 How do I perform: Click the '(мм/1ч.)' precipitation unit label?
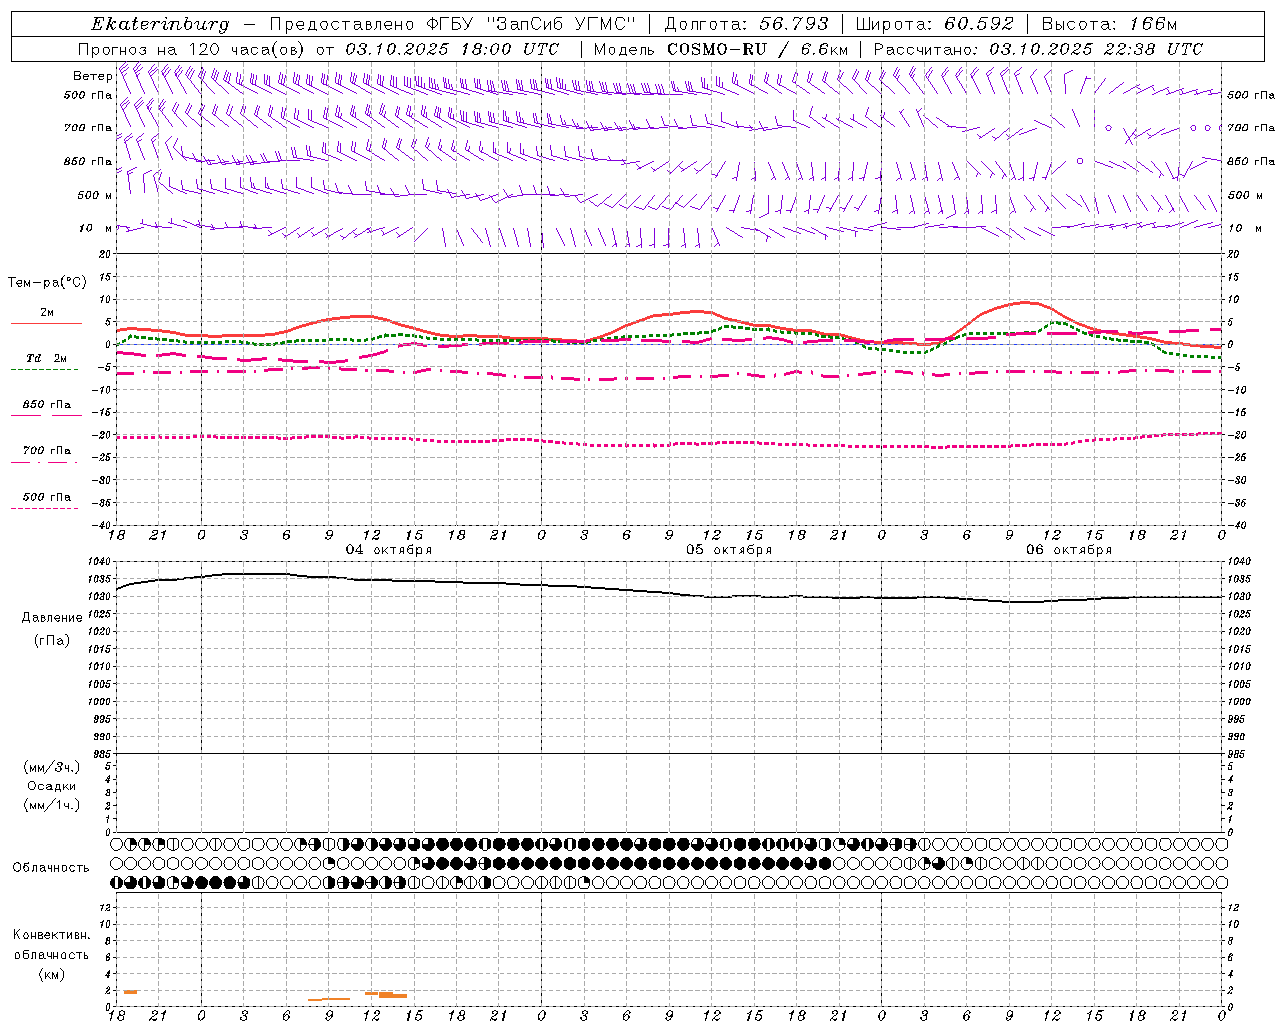[52, 805]
